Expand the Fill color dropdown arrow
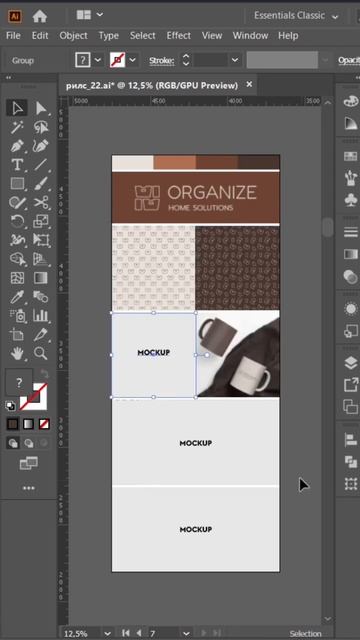Screen dimensions: 360x640 tap(98, 60)
